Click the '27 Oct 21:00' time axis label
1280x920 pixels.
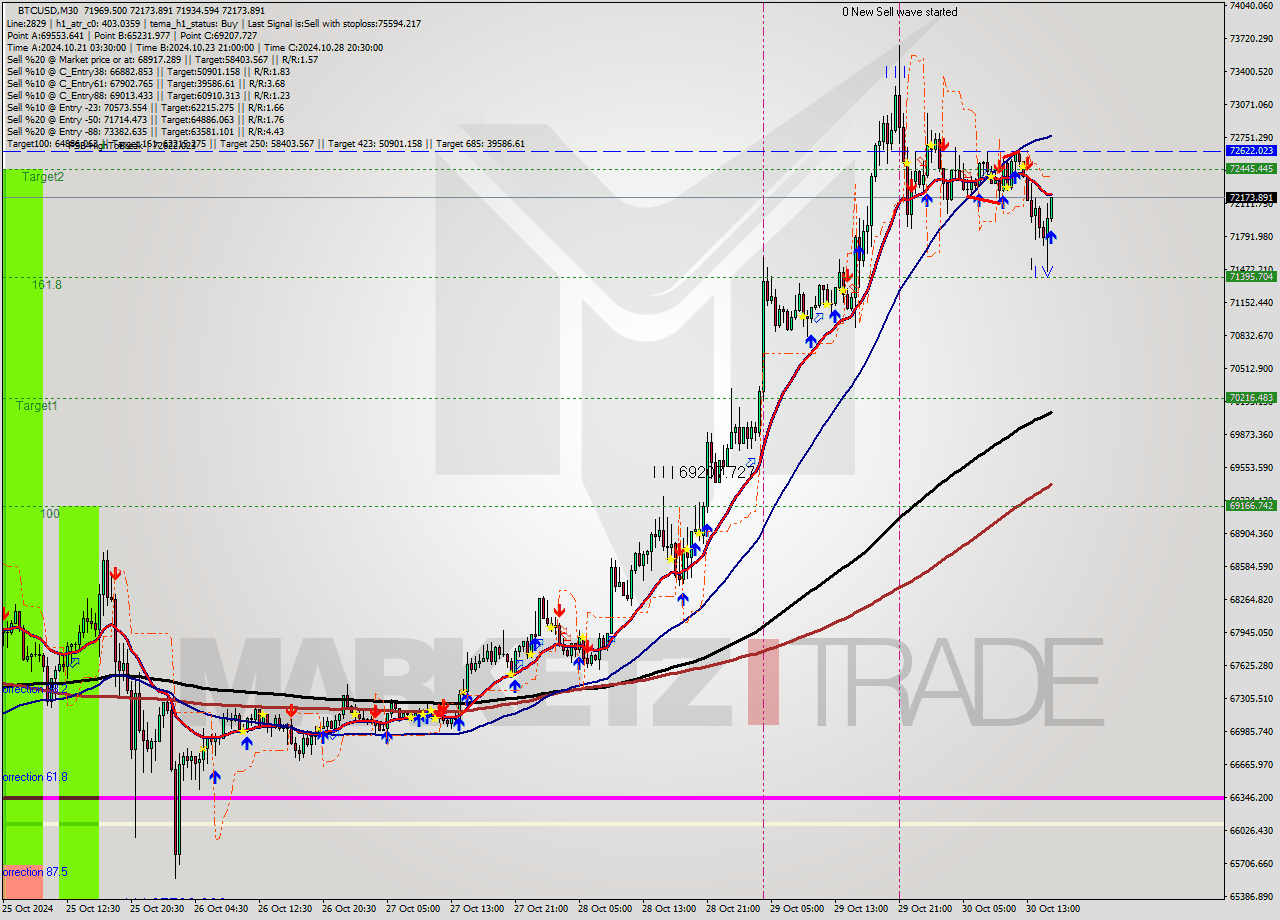(541, 909)
